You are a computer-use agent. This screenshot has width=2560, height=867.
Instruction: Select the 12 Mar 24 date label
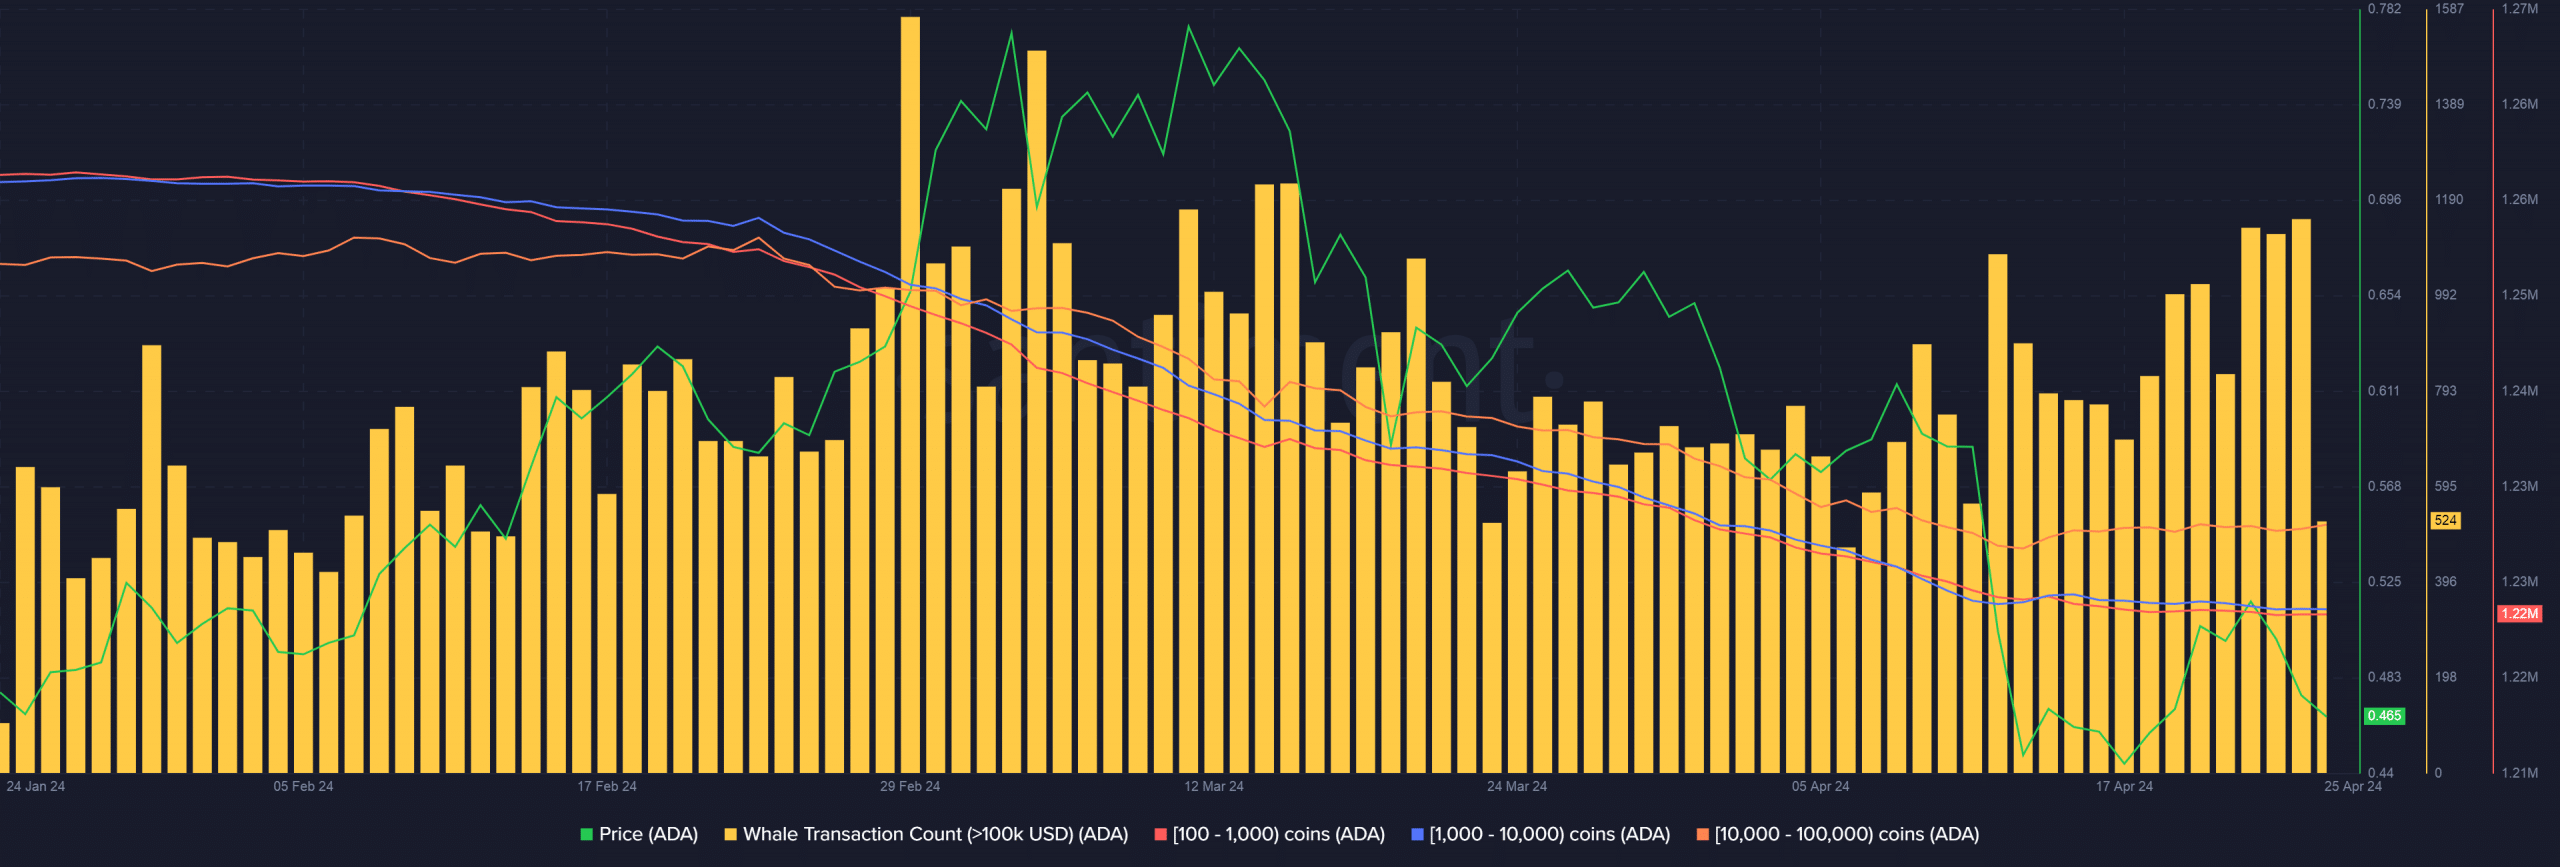(1214, 786)
